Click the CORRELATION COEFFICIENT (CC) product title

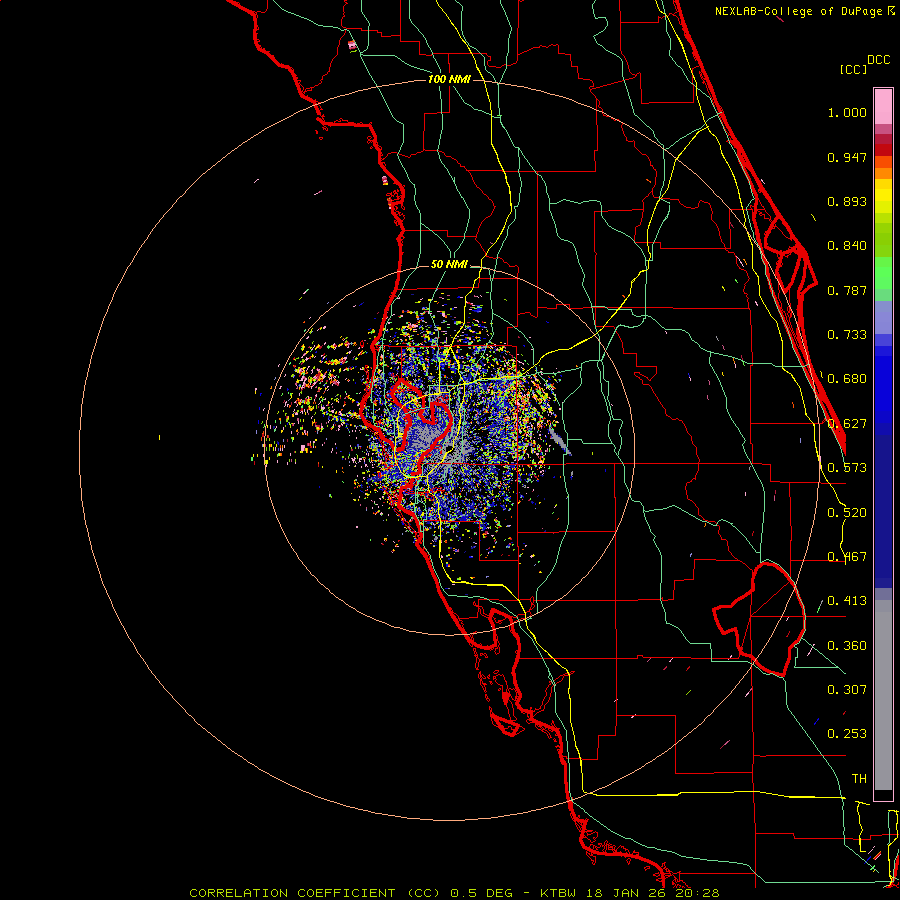(x=315, y=893)
